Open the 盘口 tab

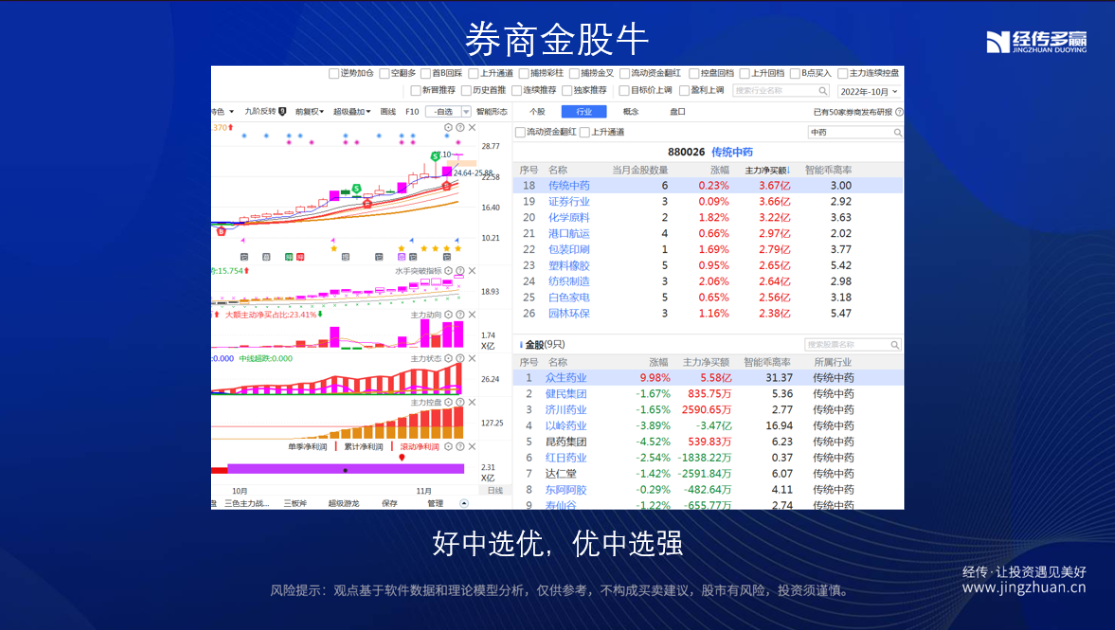tap(678, 112)
